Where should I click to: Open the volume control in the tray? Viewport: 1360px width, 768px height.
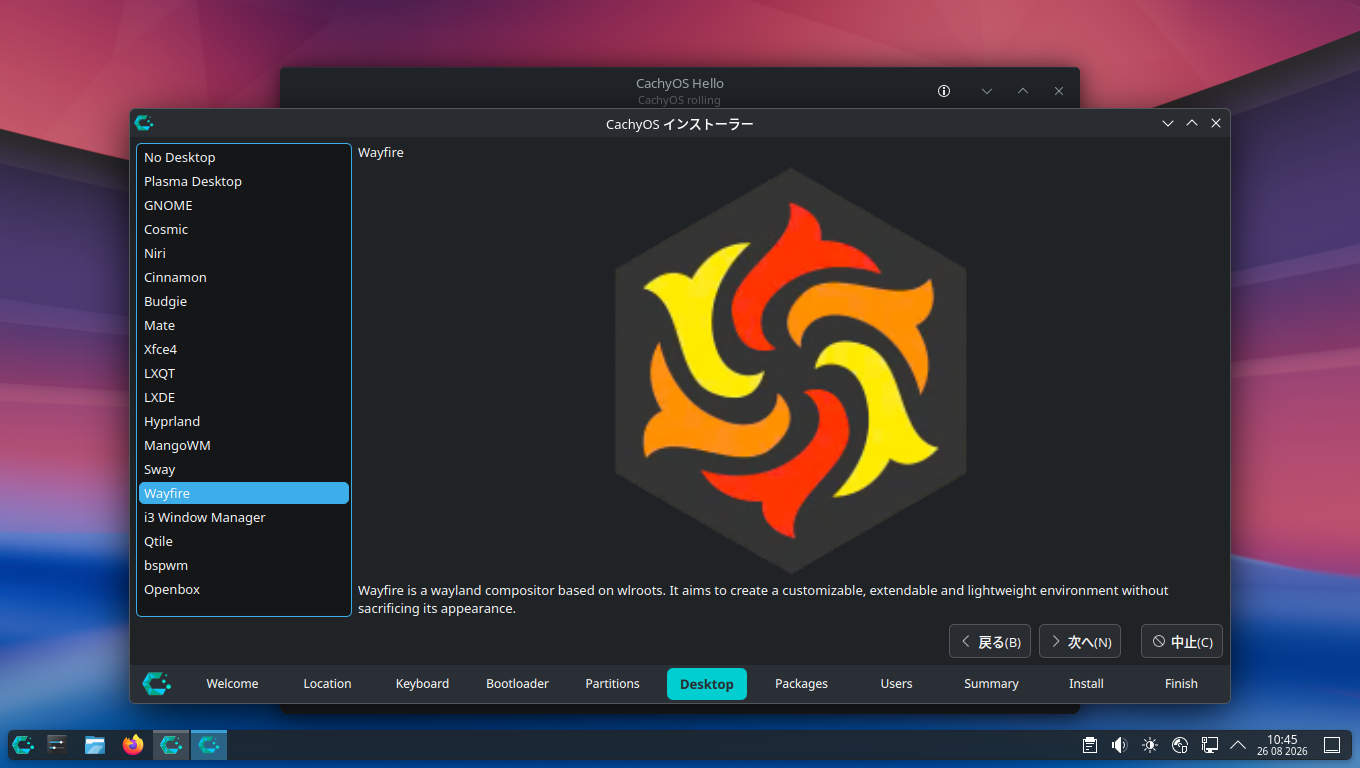coord(1120,745)
